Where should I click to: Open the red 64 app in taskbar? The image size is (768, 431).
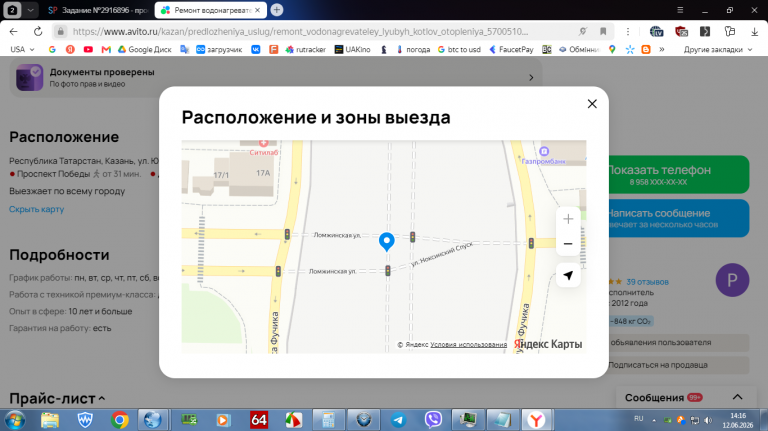pos(259,420)
